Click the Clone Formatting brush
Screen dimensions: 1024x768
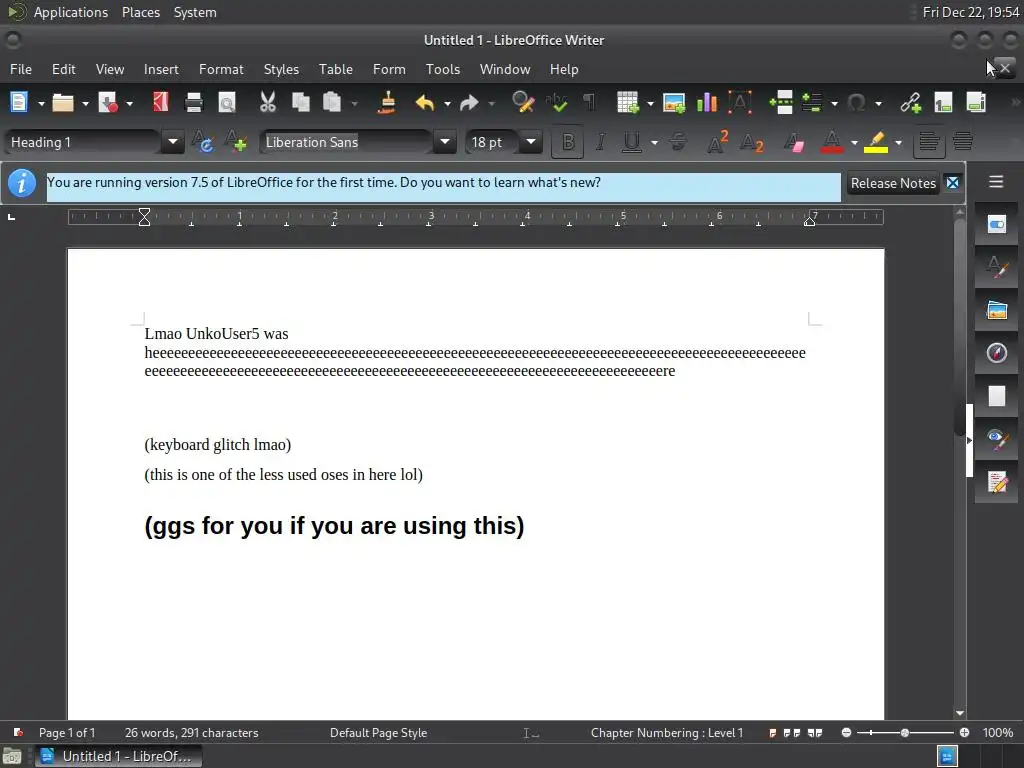pyautogui.click(x=387, y=103)
